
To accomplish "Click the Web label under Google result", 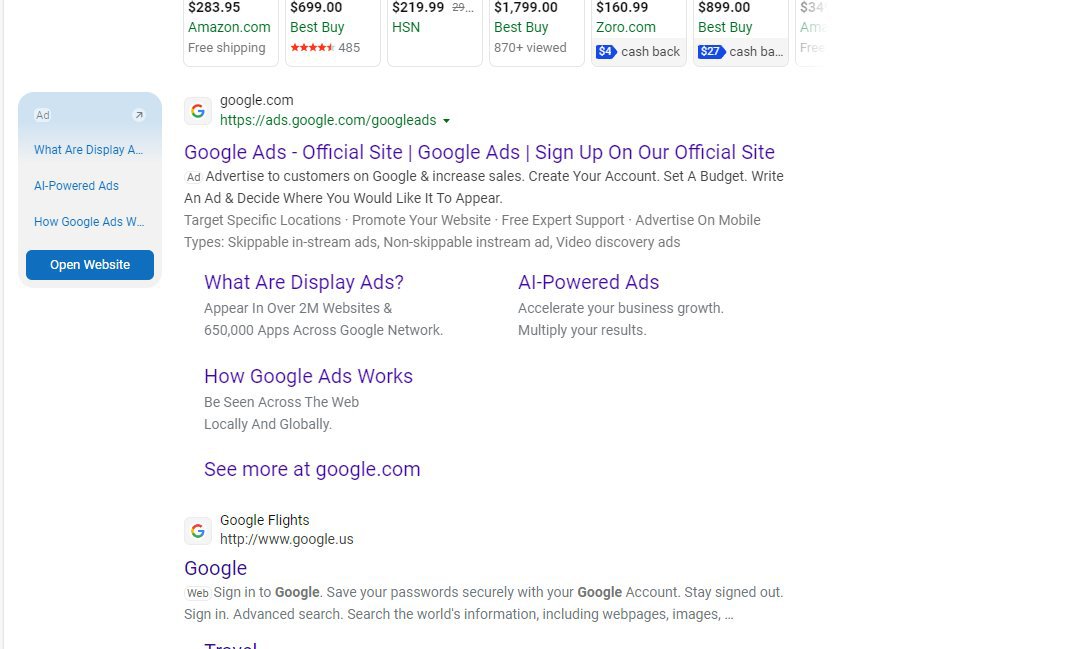I will coord(198,593).
